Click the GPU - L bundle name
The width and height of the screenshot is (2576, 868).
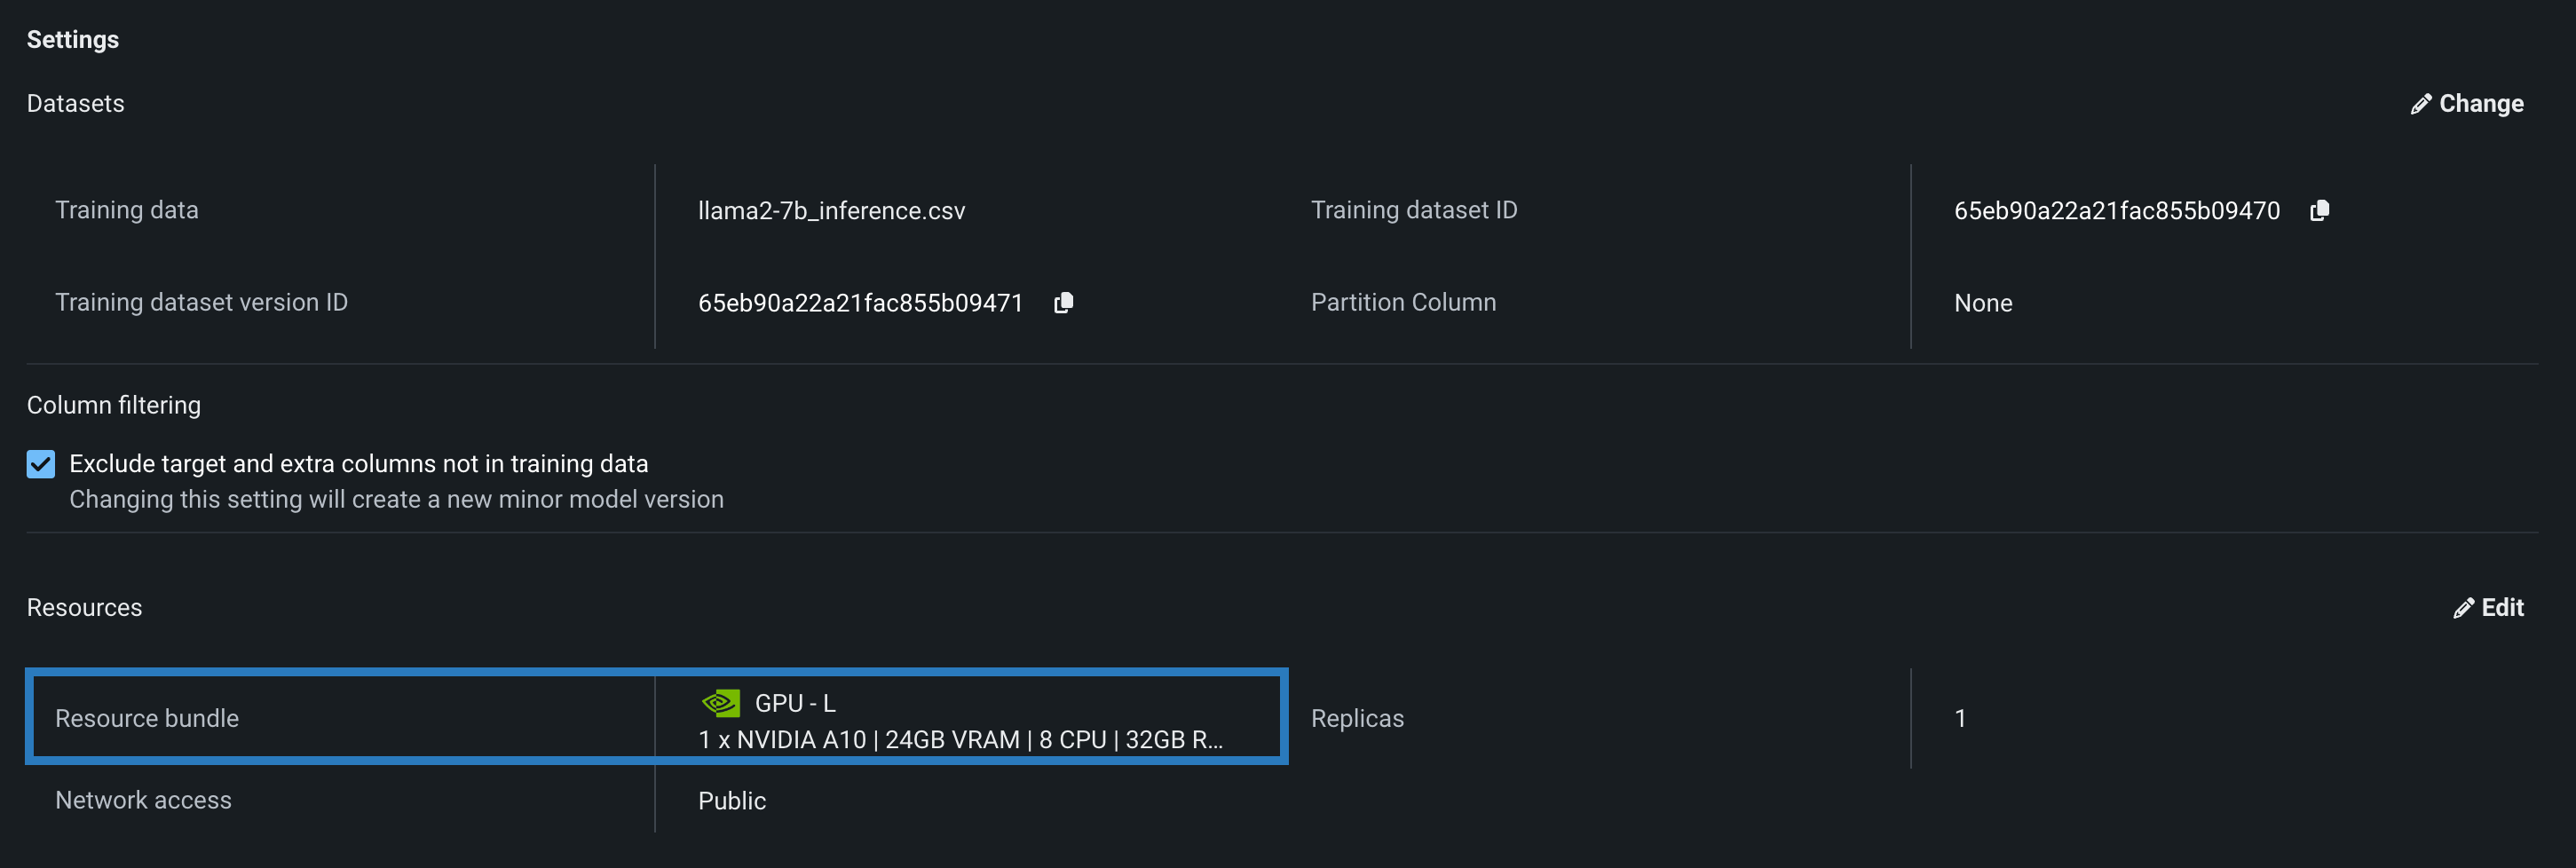click(795, 703)
